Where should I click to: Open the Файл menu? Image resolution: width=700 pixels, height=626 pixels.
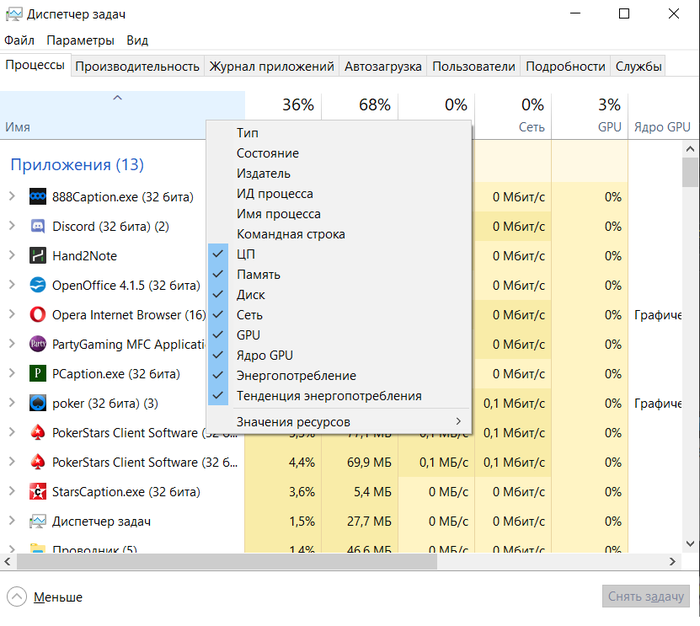pyautogui.click(x=19, y=40)
